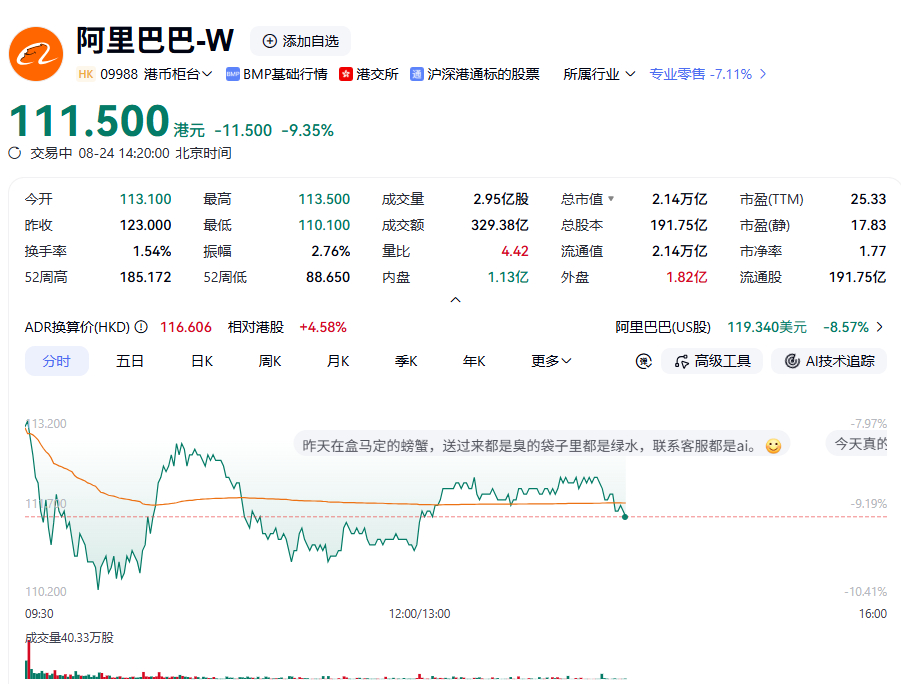Click the -9.35% change percentage

tap(307, 130)
